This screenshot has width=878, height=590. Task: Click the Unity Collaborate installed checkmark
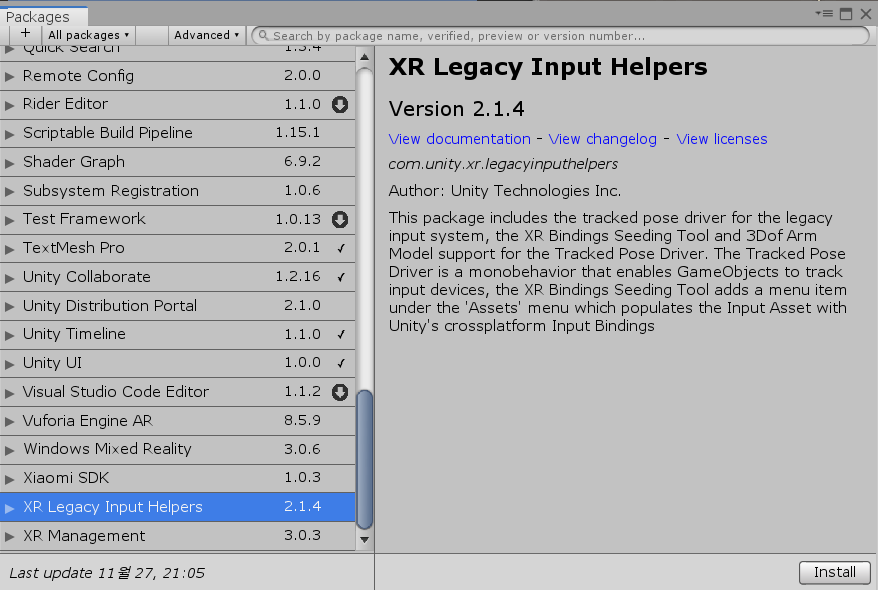click(341, 277)
